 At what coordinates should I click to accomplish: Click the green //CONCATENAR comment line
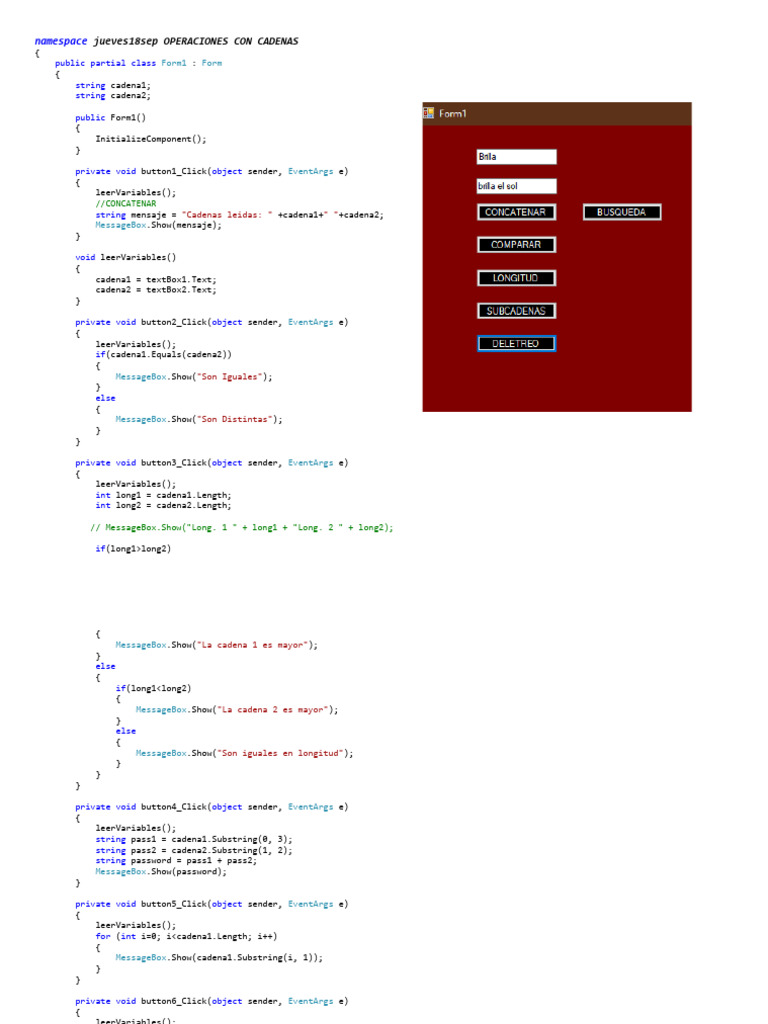(125, 204)
